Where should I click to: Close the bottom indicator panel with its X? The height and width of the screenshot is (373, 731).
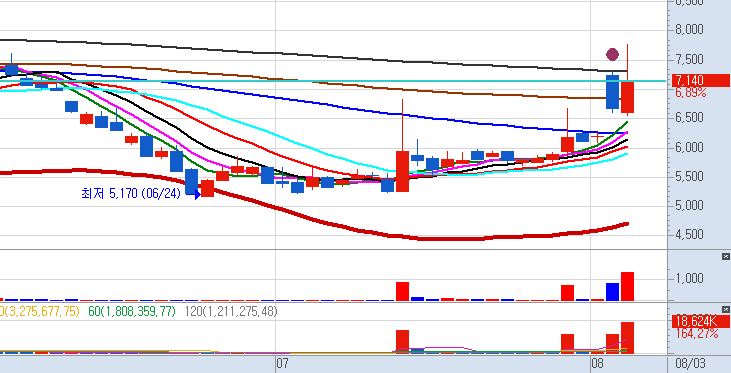click(725, 310)
